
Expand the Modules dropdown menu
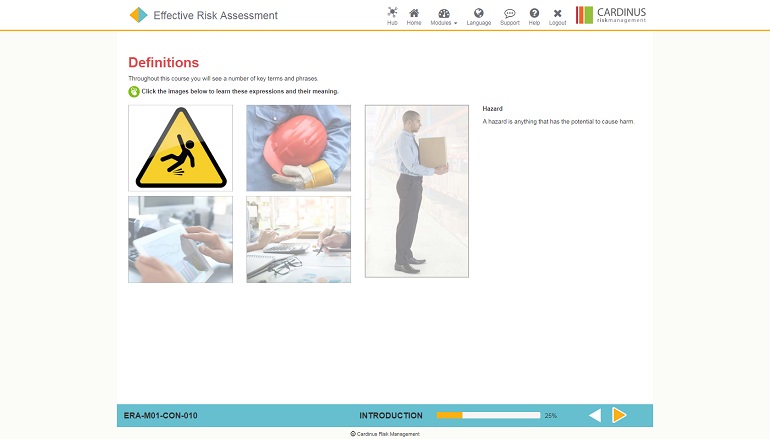(x=443, y=16)
